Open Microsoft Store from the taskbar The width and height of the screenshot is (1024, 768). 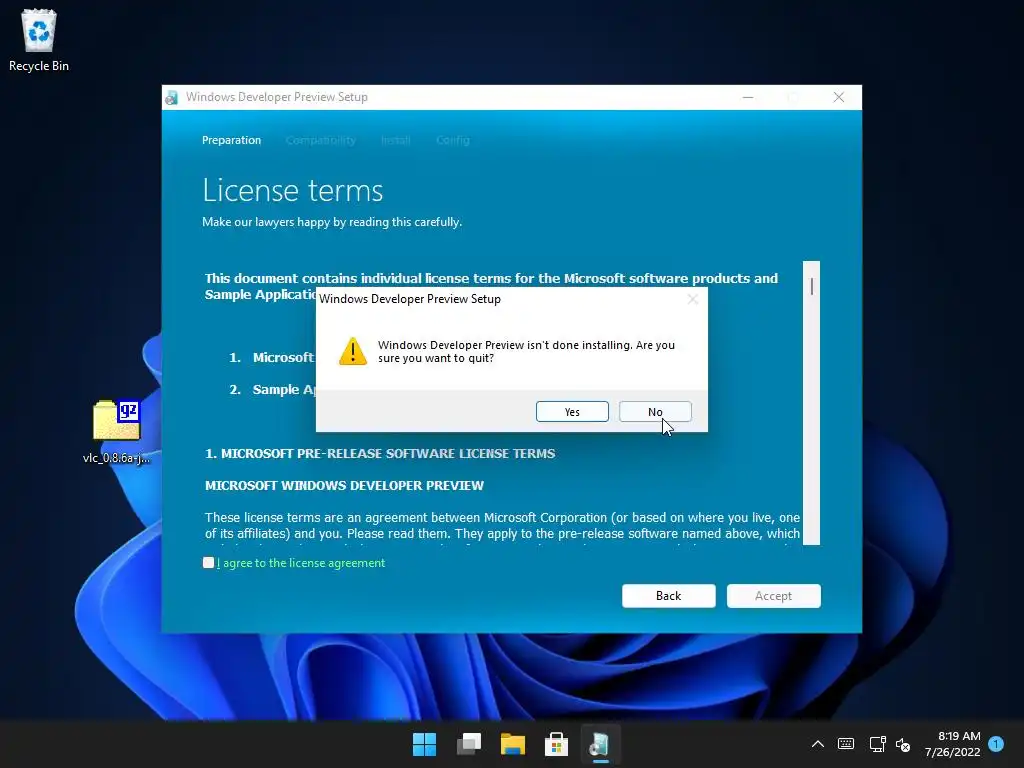pyautogui.click(x=556, y=744)
